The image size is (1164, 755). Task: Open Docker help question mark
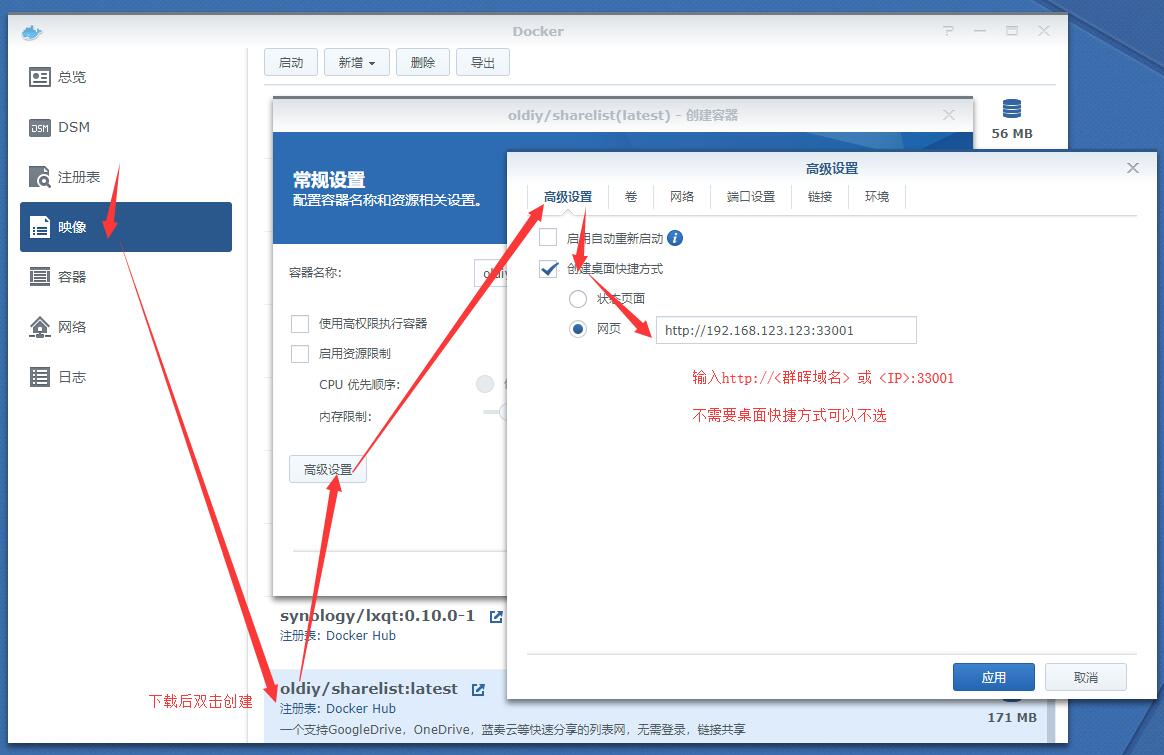pos(948,31)
